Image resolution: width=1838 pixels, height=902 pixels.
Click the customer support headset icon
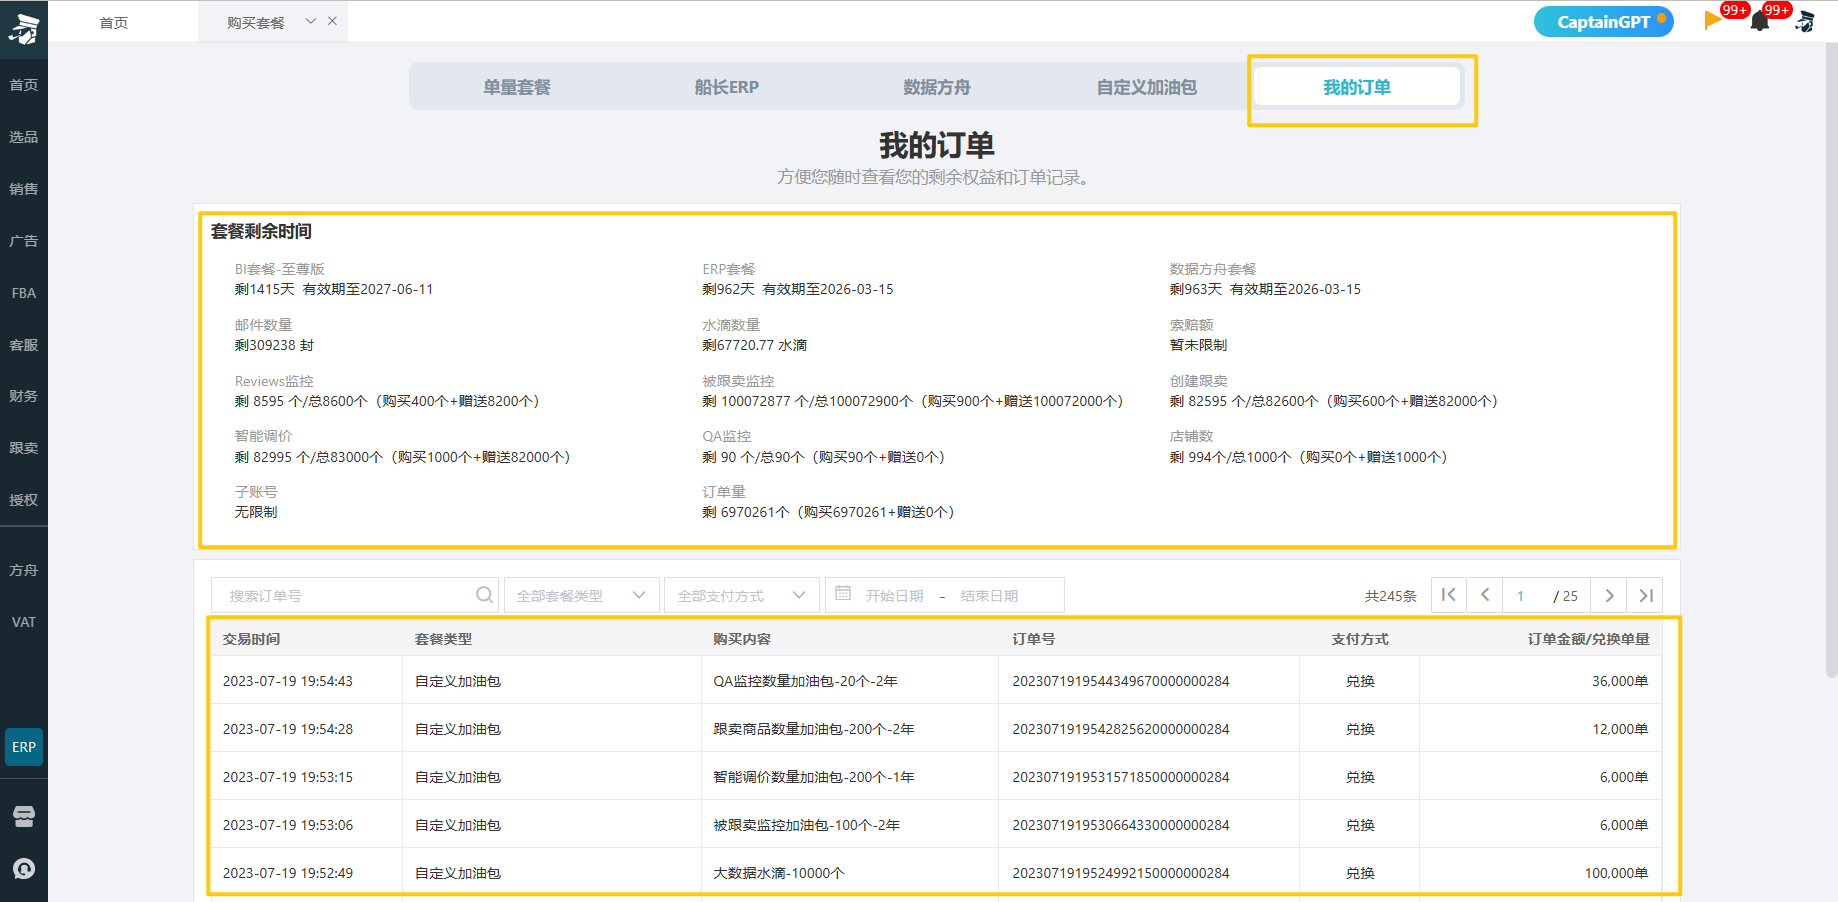point(24,868)
